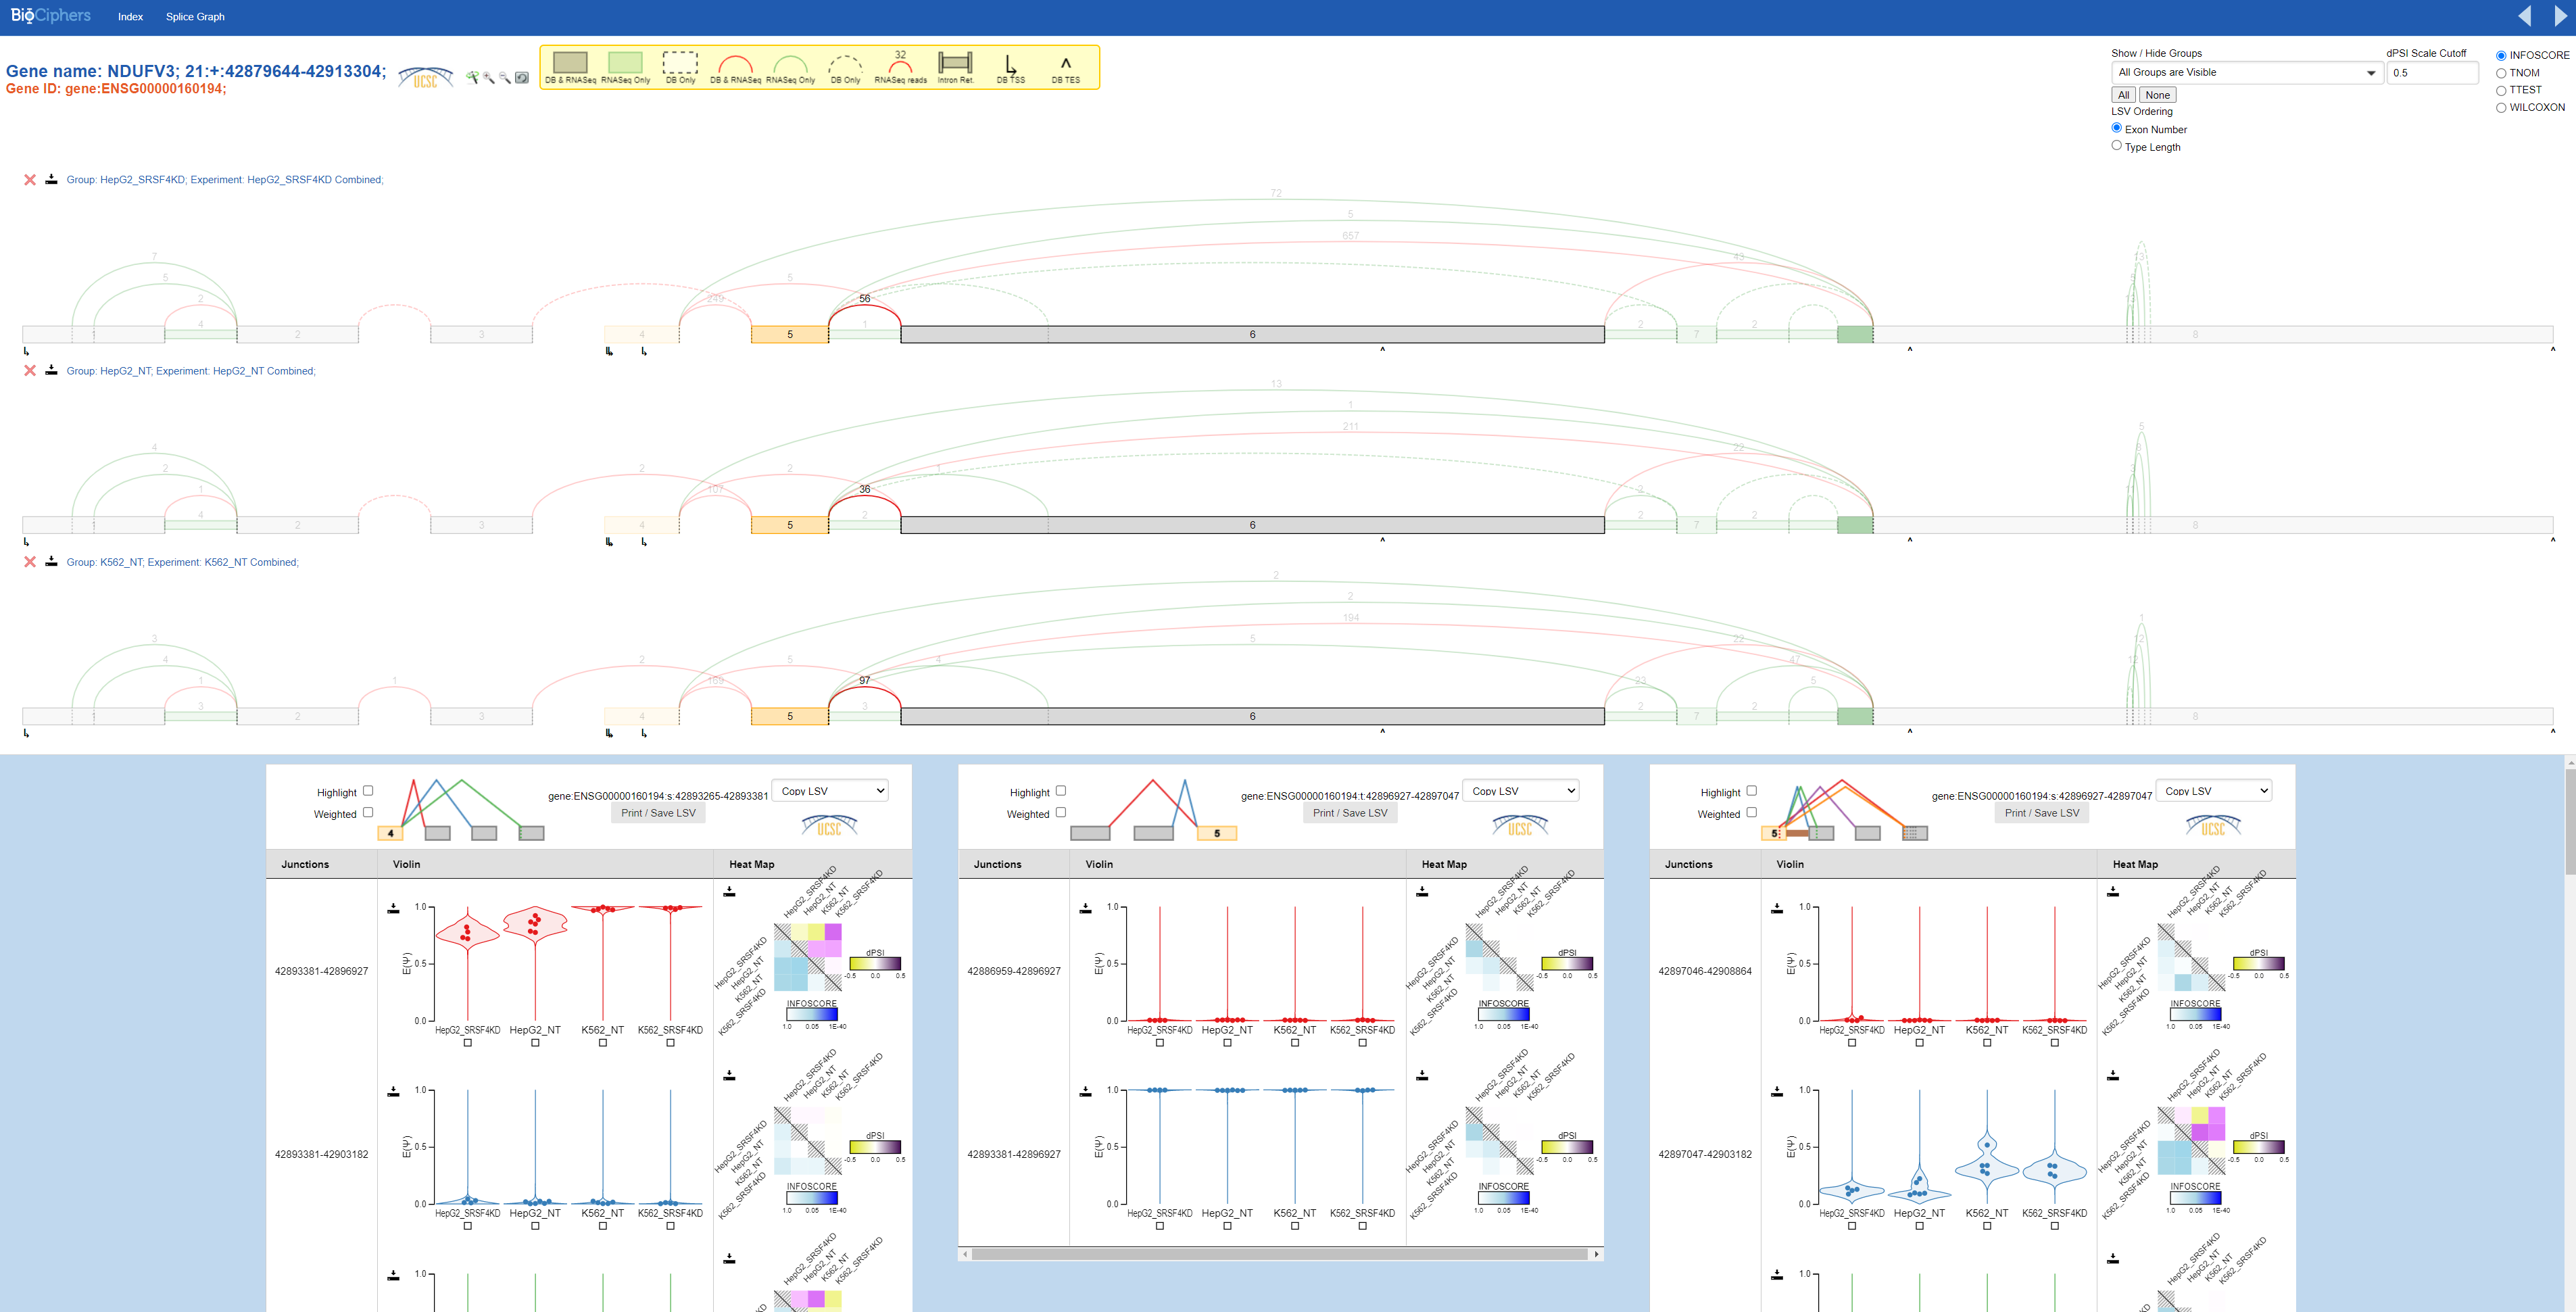Click HepG2_SRSF4KD group experiment label
Screen dimensions: 2576x1312
(225, 180)
